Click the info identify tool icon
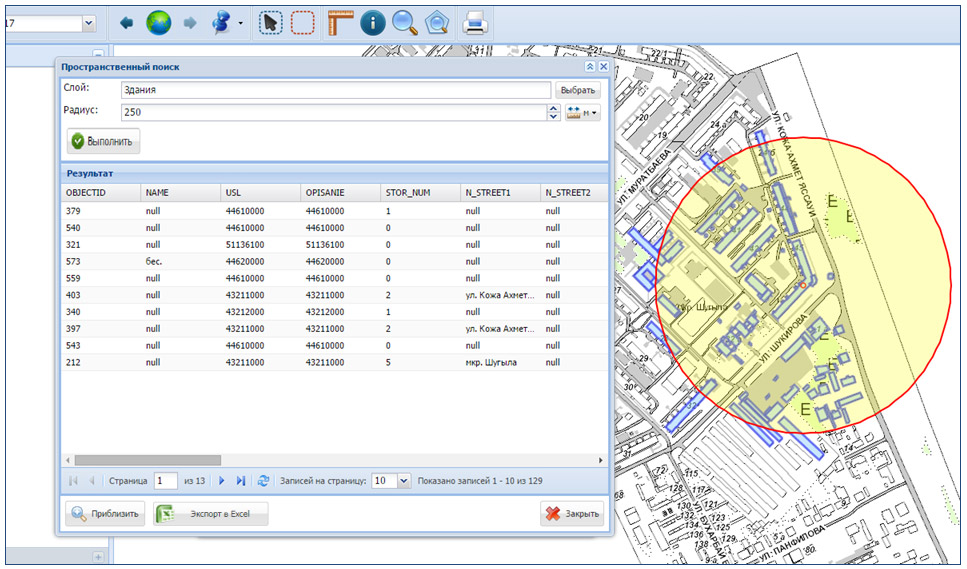 pyautogui.click(x=373, y=23)
